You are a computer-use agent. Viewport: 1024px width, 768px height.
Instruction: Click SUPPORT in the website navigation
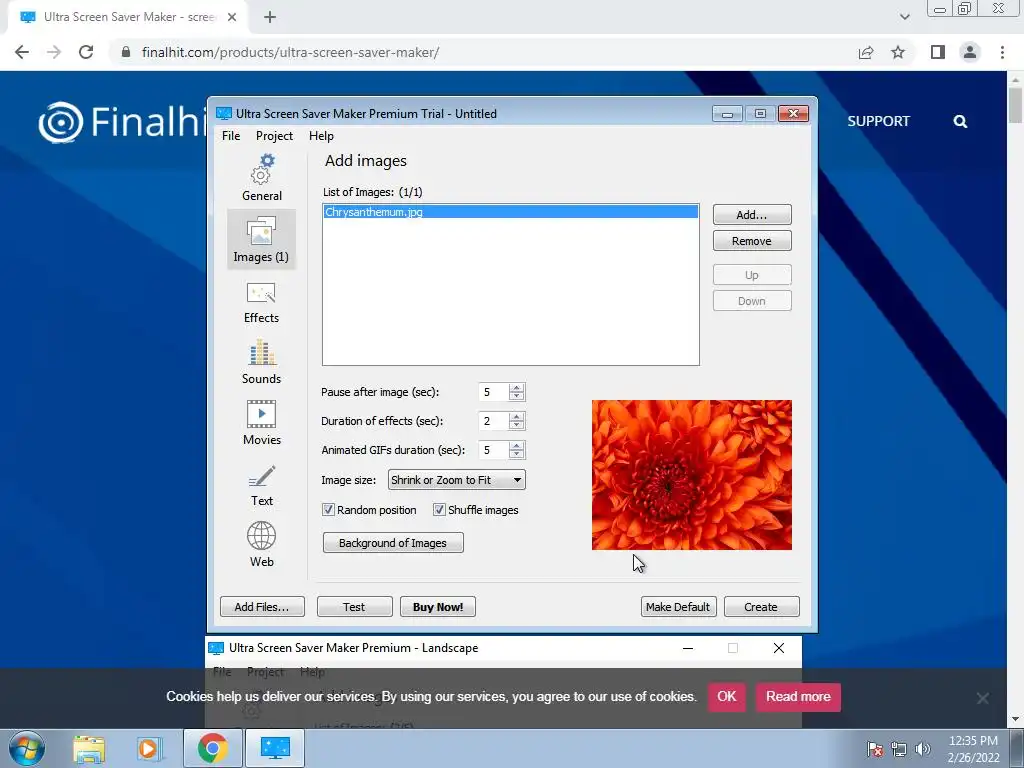878,121
